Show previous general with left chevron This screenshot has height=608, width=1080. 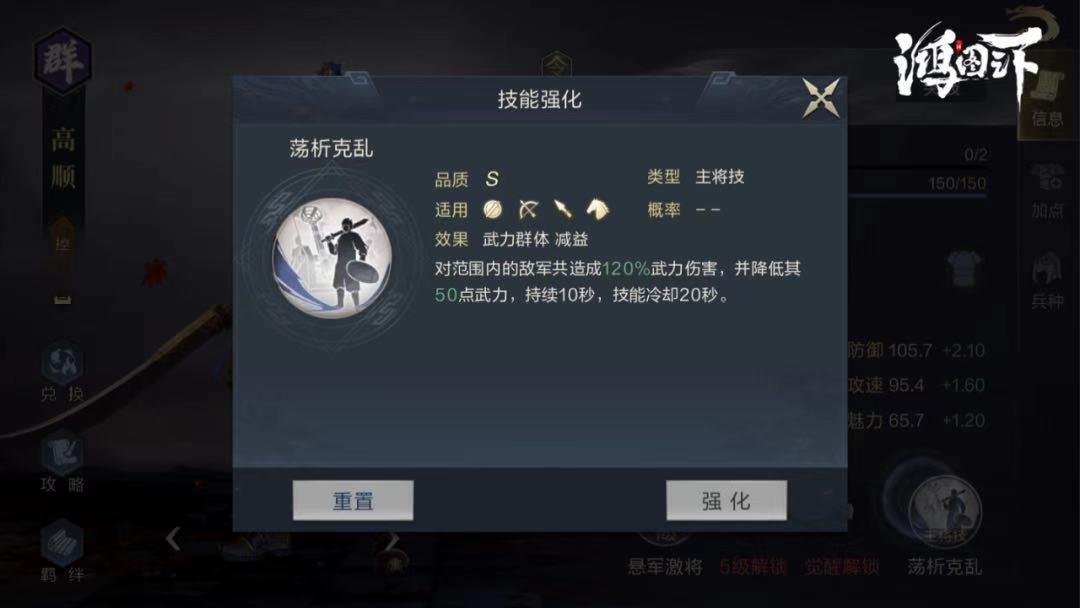(x=173, y=538)
